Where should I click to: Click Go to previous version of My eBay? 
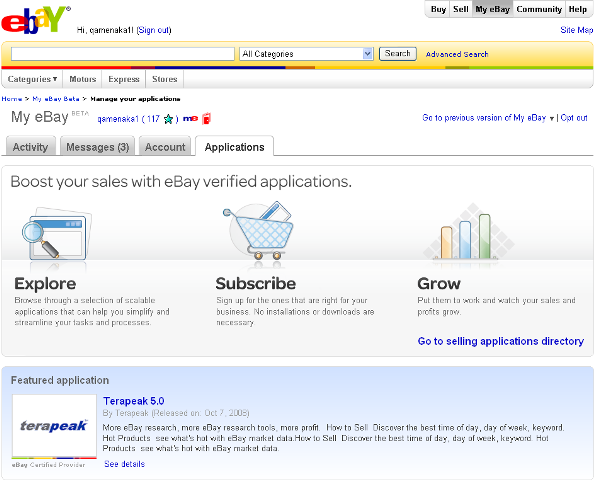(484, 118)
